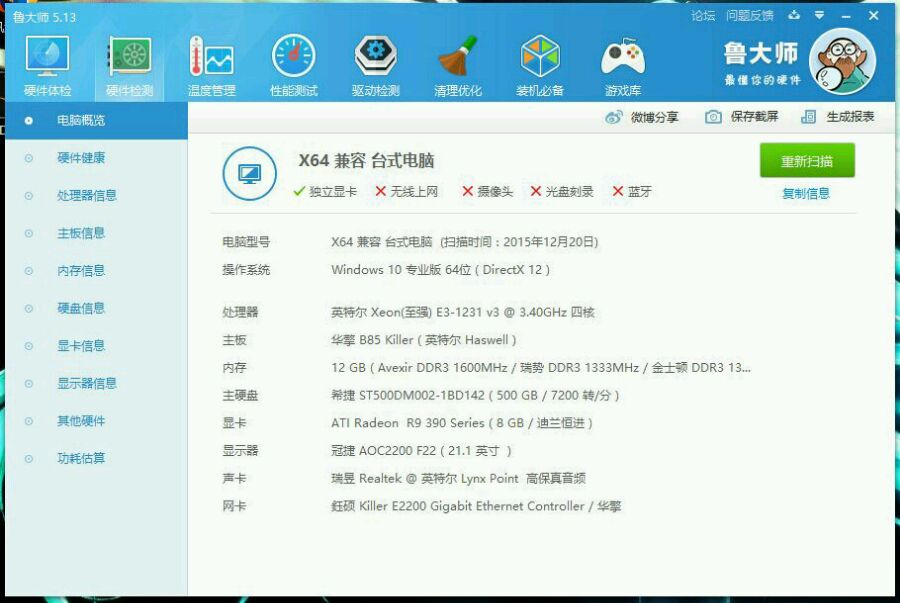900x603 pixels.
Task: Click the Xeon E3-1231 v3 processor text
Action: click(x=463, y=313)
